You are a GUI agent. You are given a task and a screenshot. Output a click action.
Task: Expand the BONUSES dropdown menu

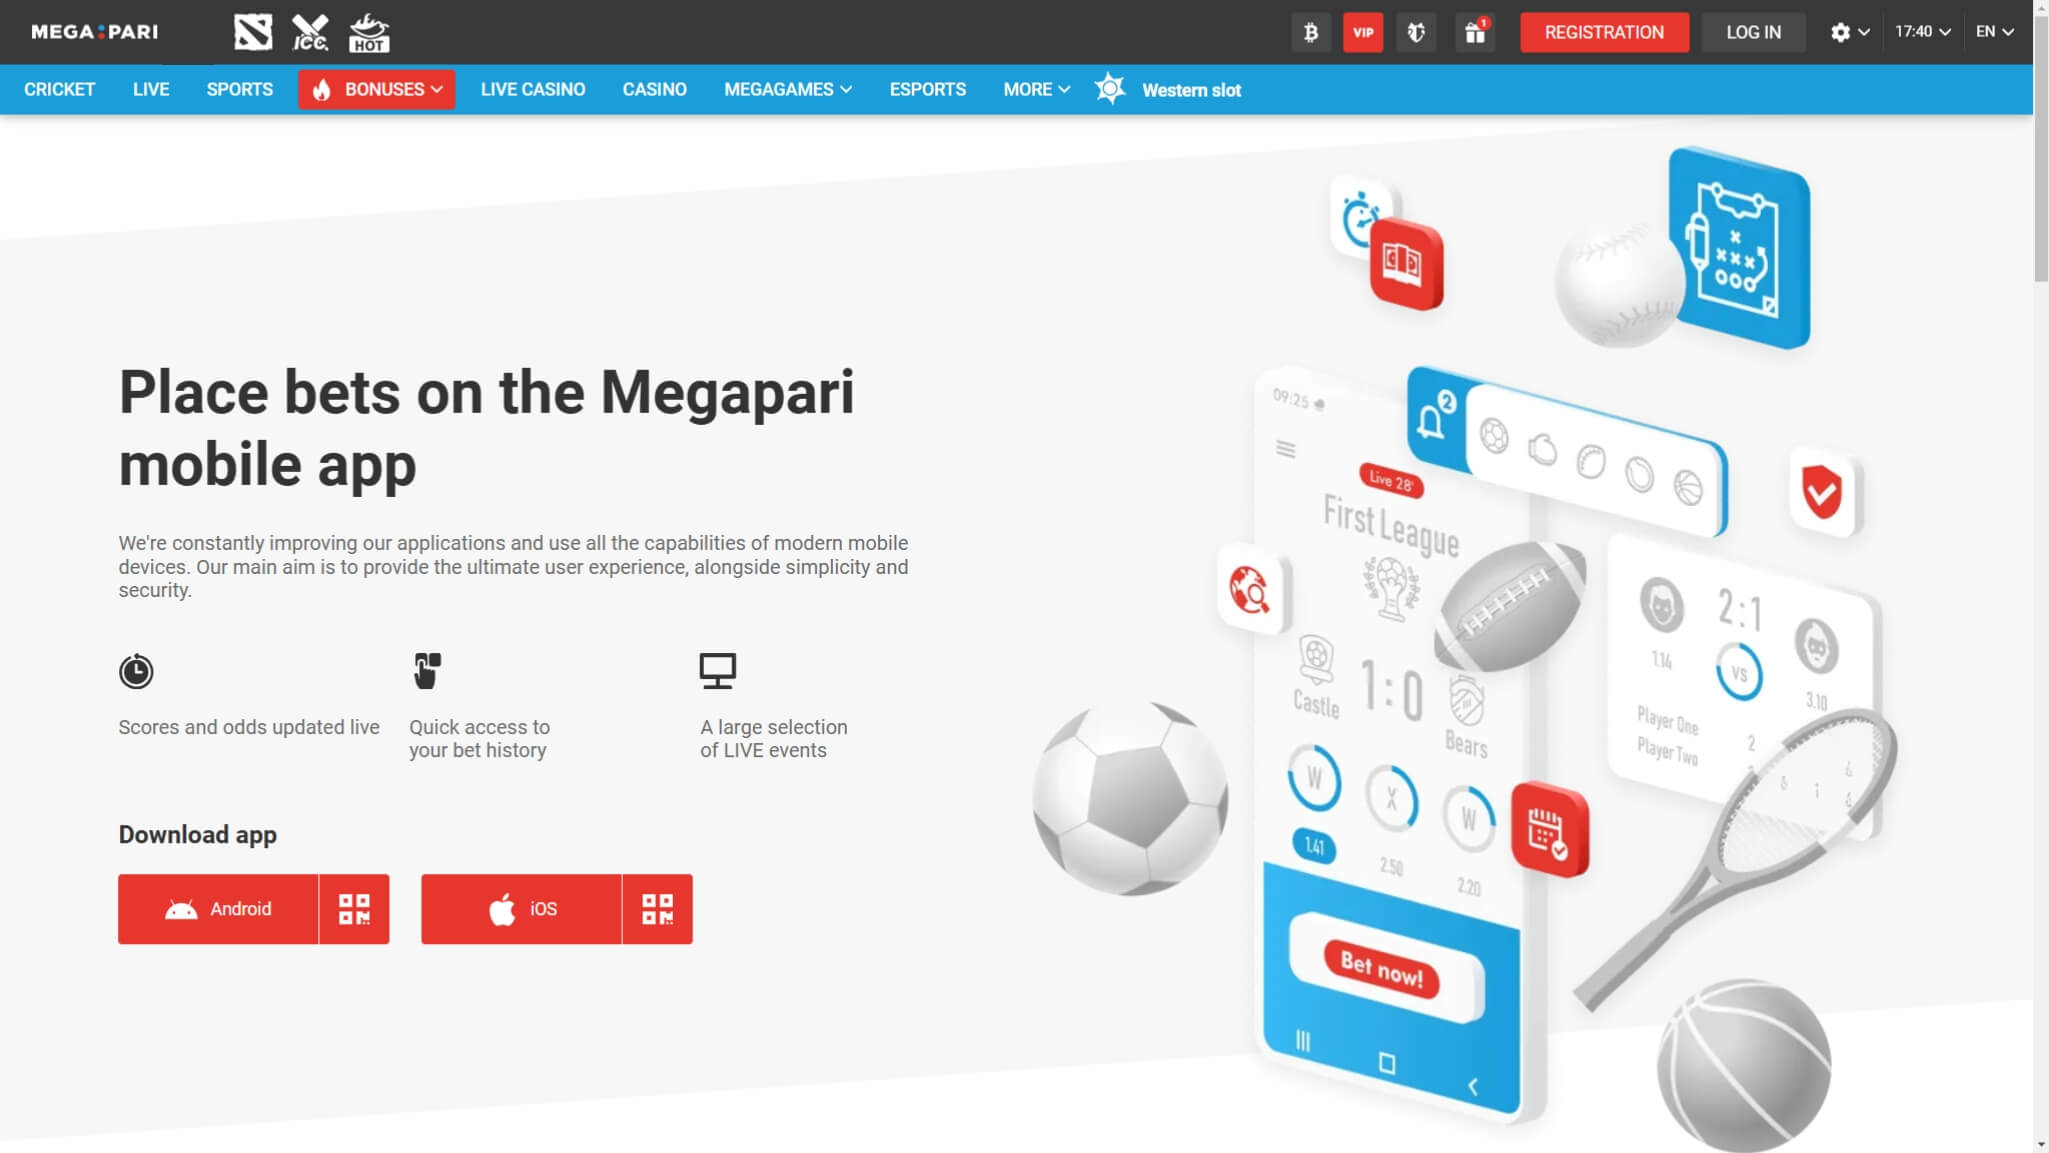click(x=376, y=89)
